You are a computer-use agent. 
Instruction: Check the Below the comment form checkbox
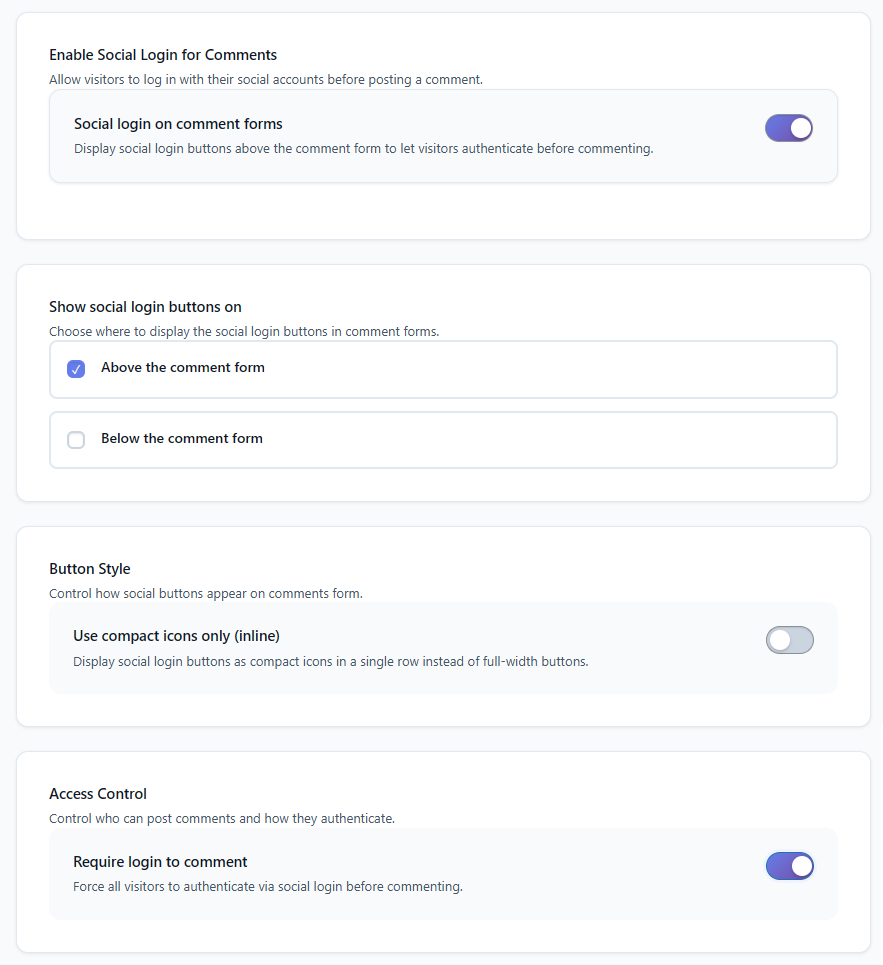coord(76,440)
